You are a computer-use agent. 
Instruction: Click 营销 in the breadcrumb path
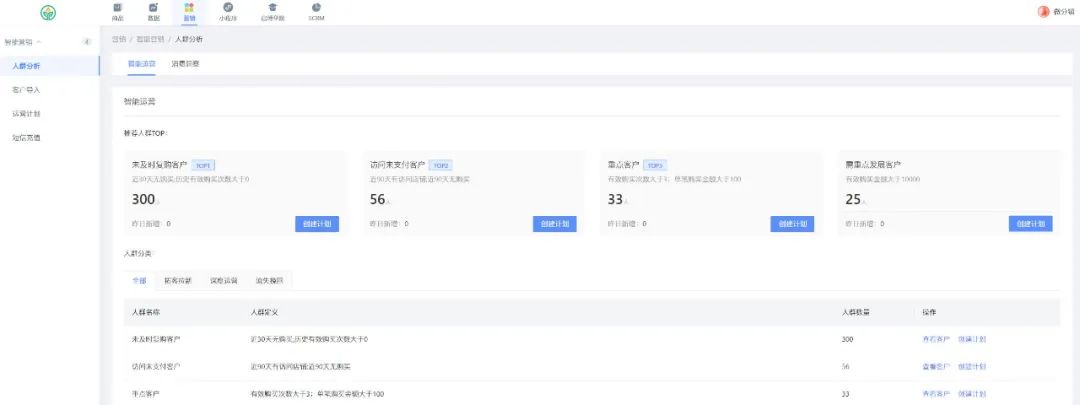coord(119,39)
